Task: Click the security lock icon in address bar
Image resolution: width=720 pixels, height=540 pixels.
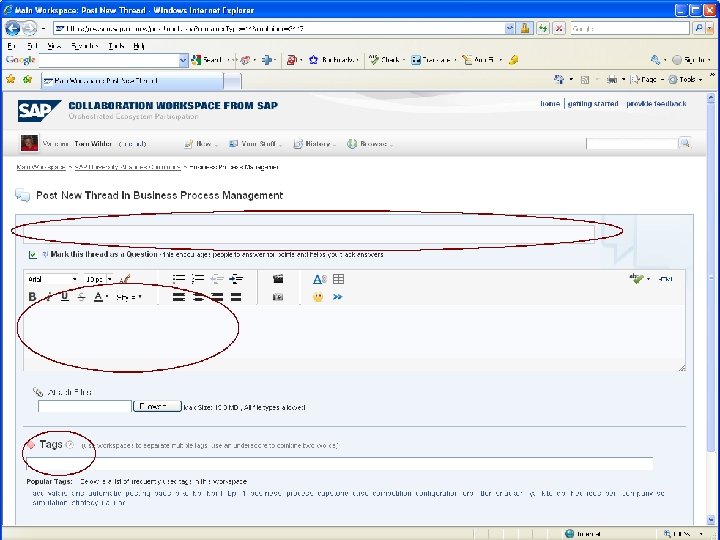Action: click(525, 28)
